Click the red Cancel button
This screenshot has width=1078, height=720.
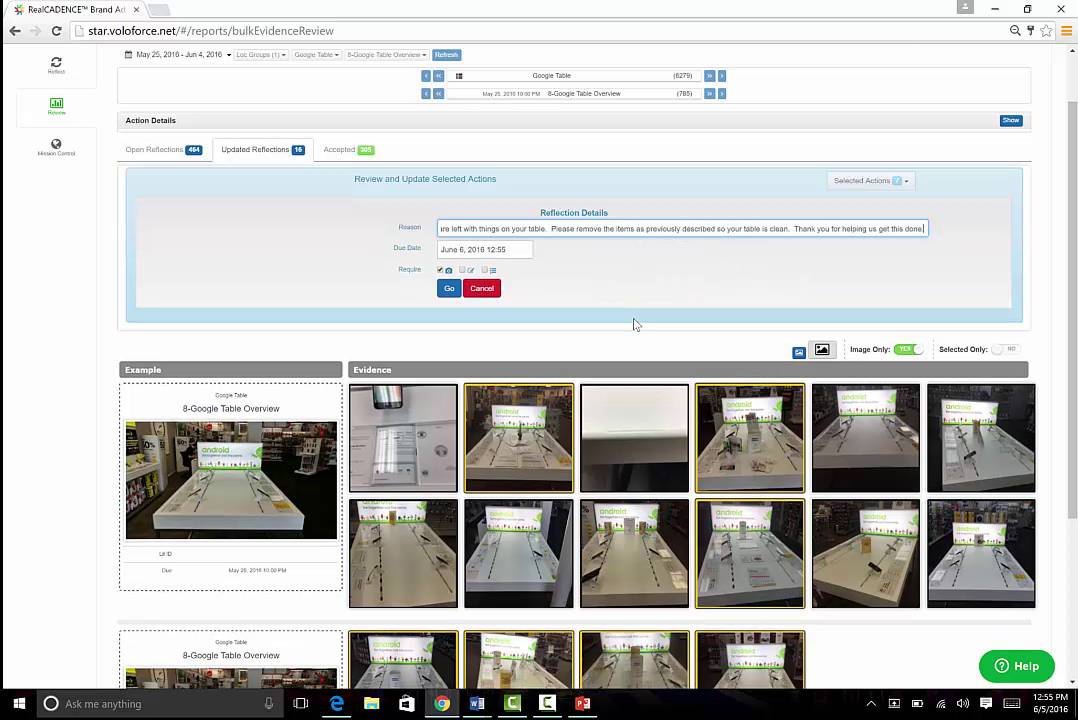(x=482, y=288)
